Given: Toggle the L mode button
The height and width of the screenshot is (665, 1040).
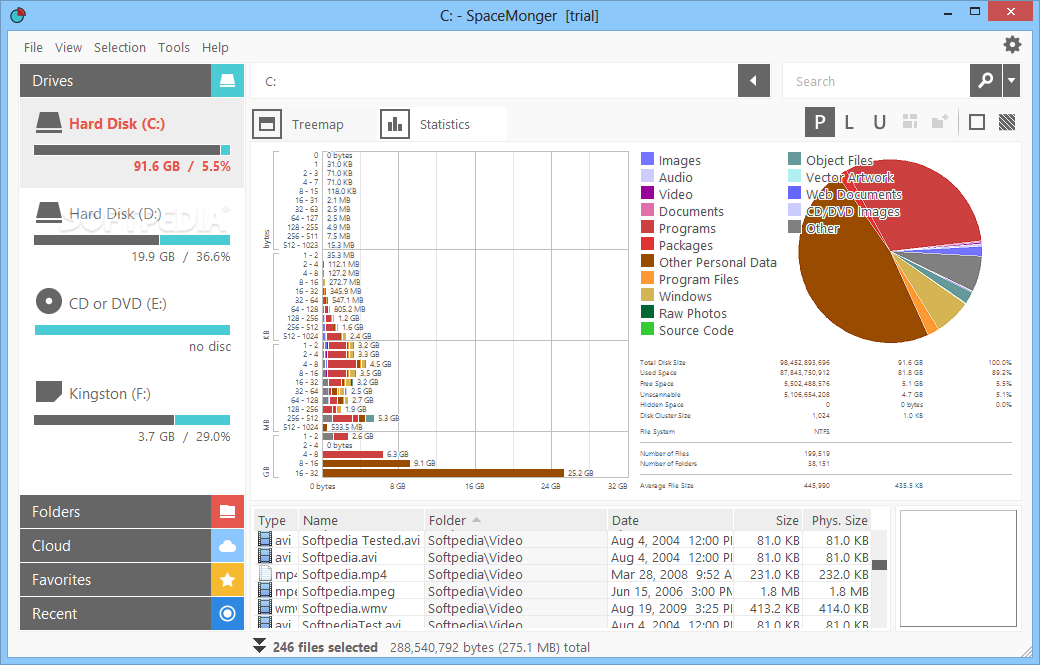Looking at the screenshot, I should pyautogui.click(x=849, y=122).
